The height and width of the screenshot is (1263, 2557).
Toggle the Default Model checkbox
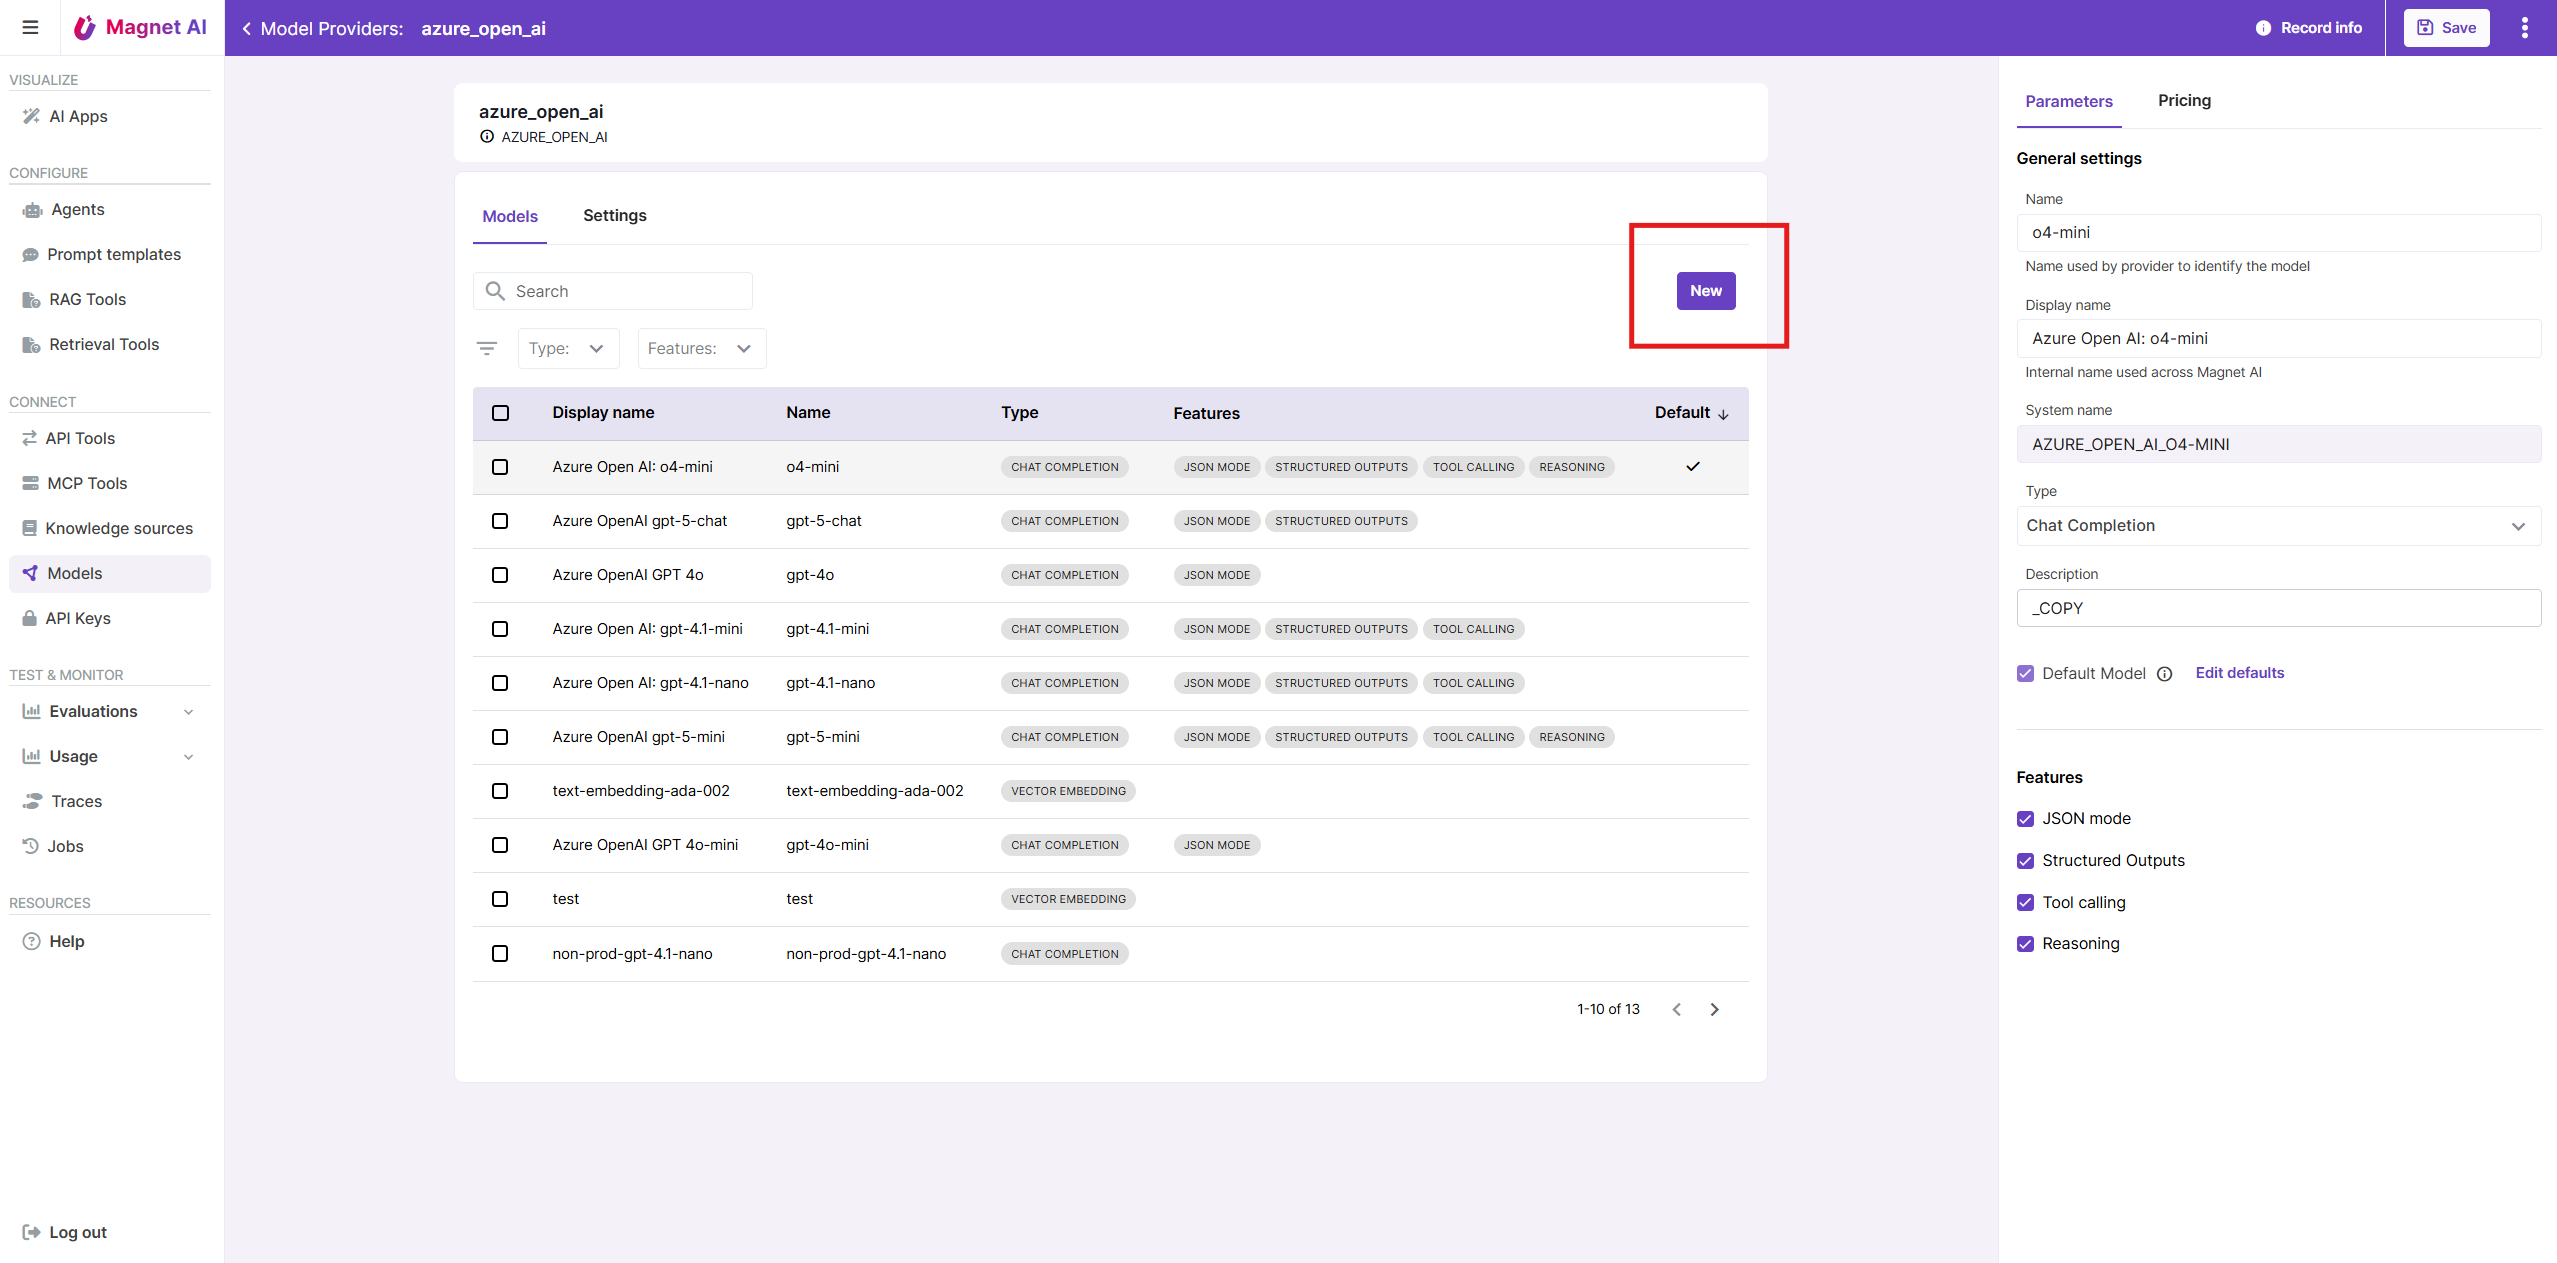point(2025,673)
